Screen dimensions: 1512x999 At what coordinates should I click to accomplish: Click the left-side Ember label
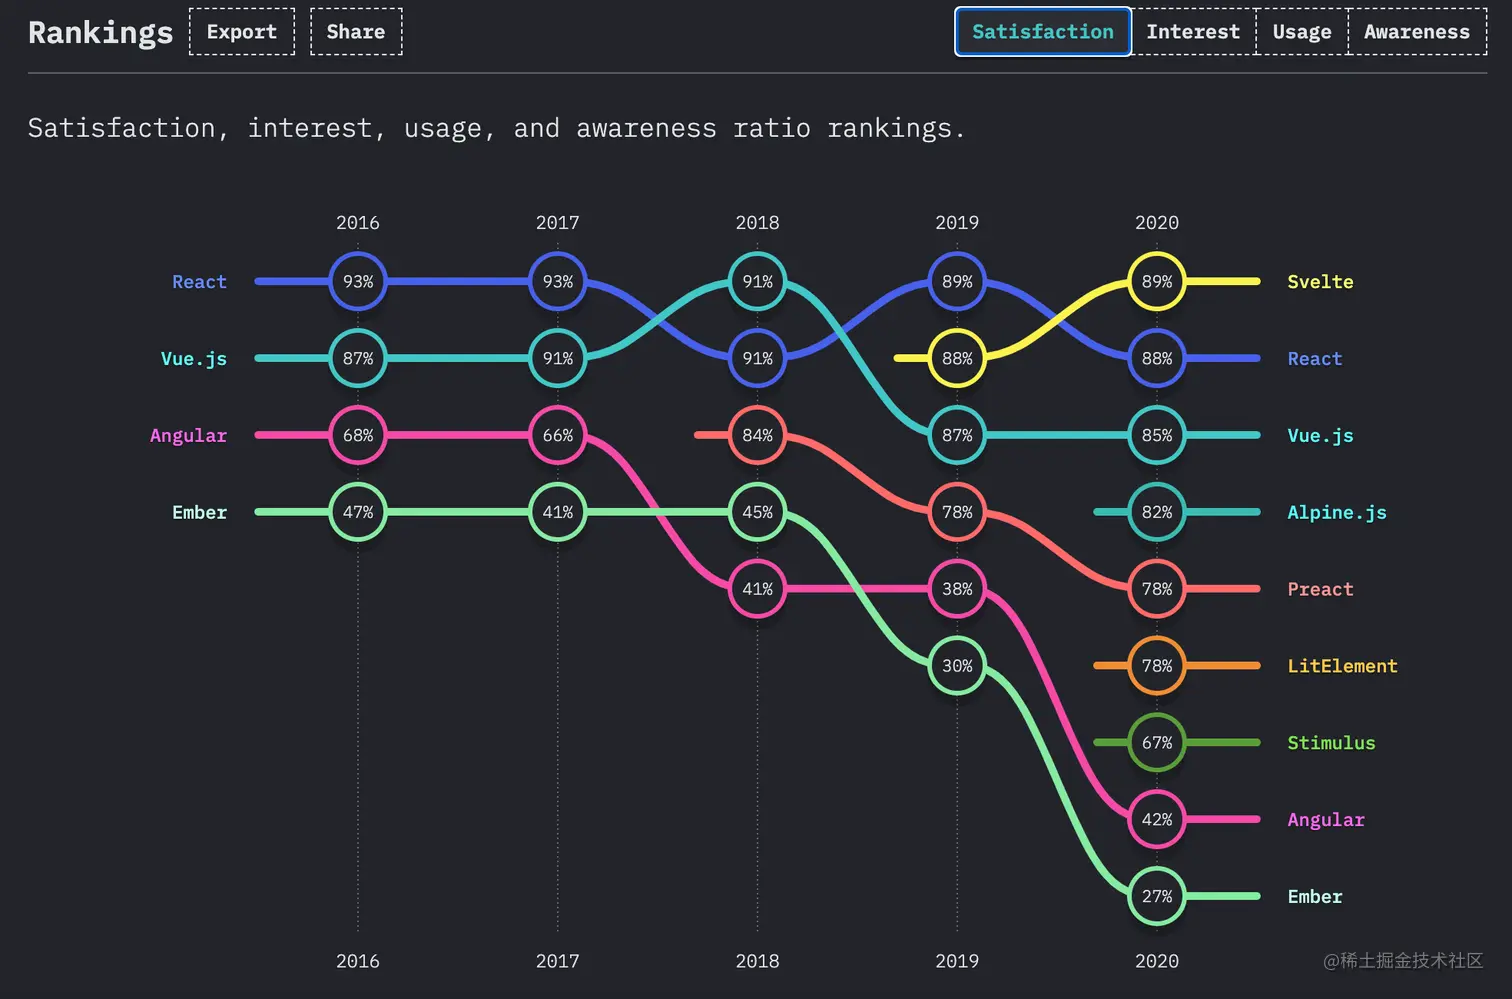[x=199, y=512]
